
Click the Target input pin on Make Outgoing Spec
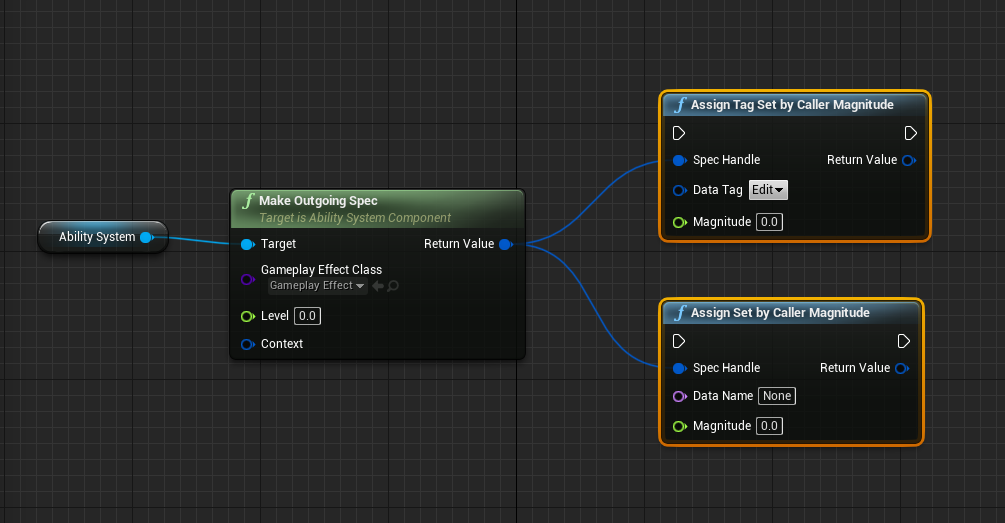[x=247, y=244]
